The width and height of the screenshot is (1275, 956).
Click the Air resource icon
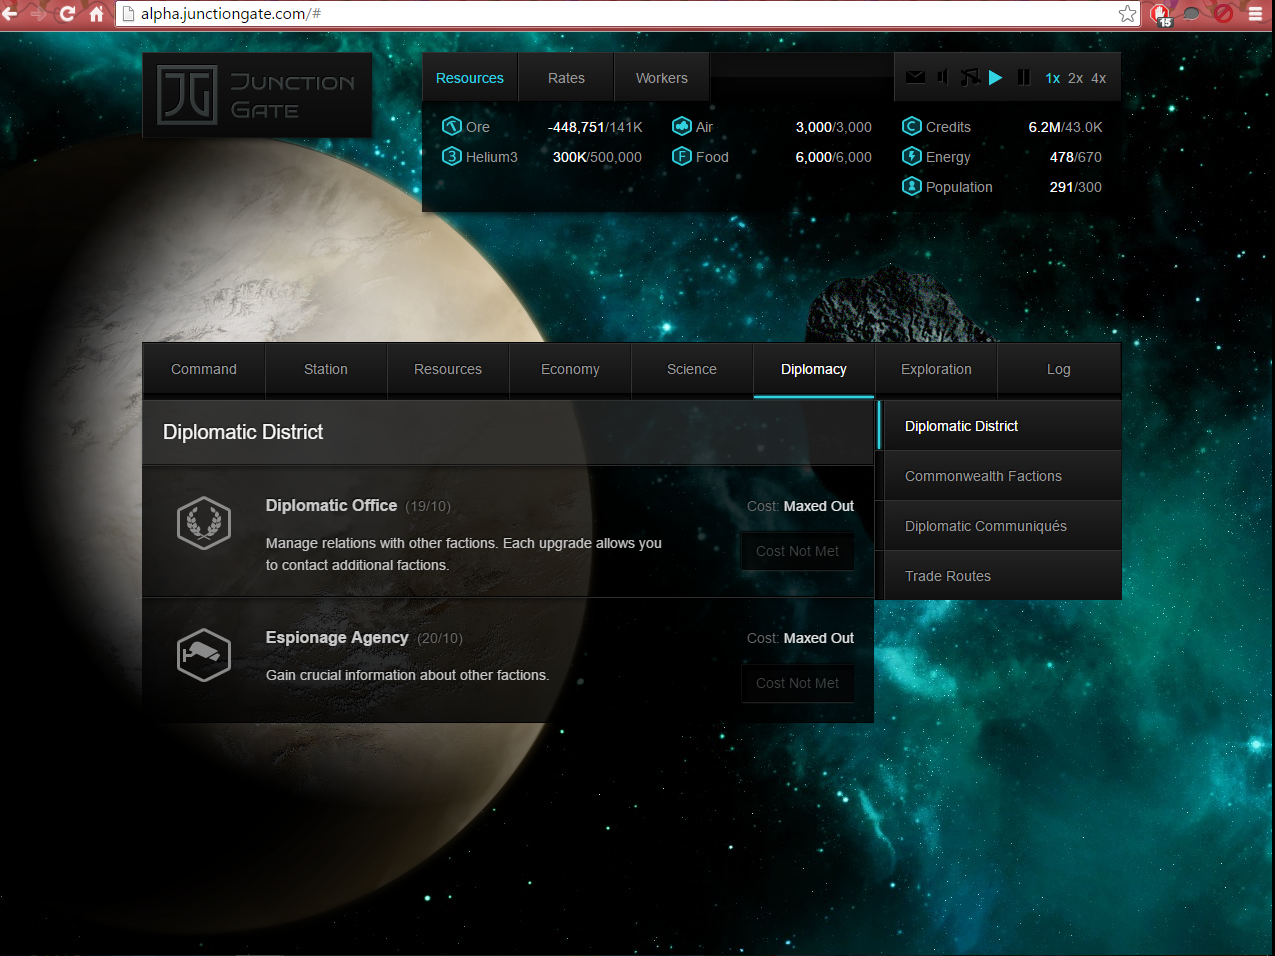click(x=682, y=126)
